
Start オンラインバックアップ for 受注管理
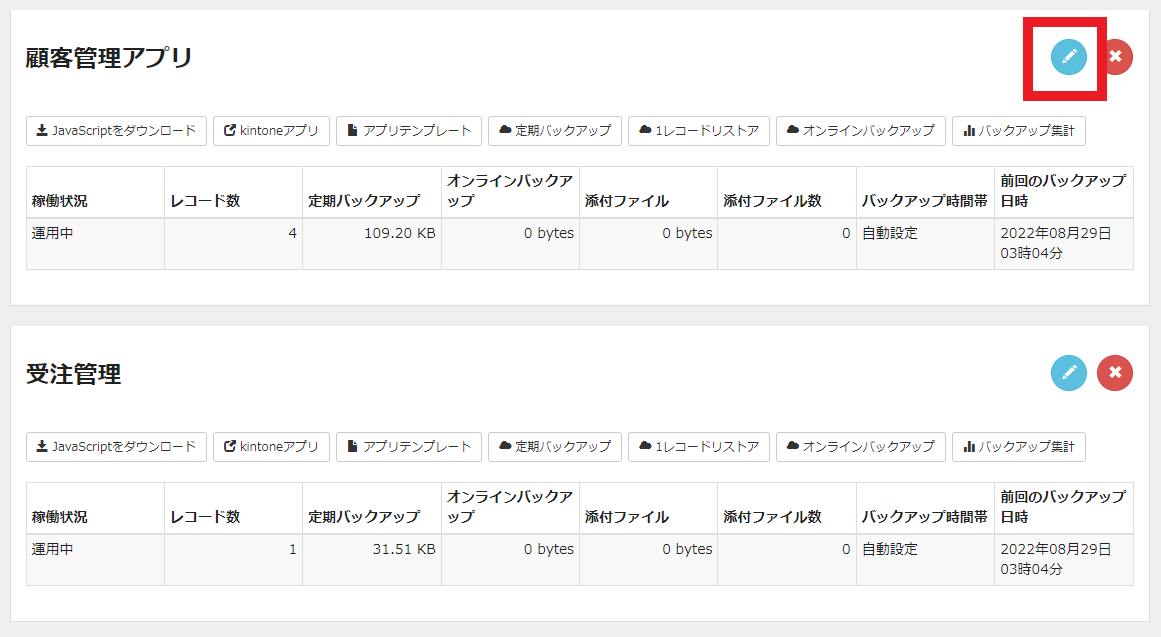860,447
